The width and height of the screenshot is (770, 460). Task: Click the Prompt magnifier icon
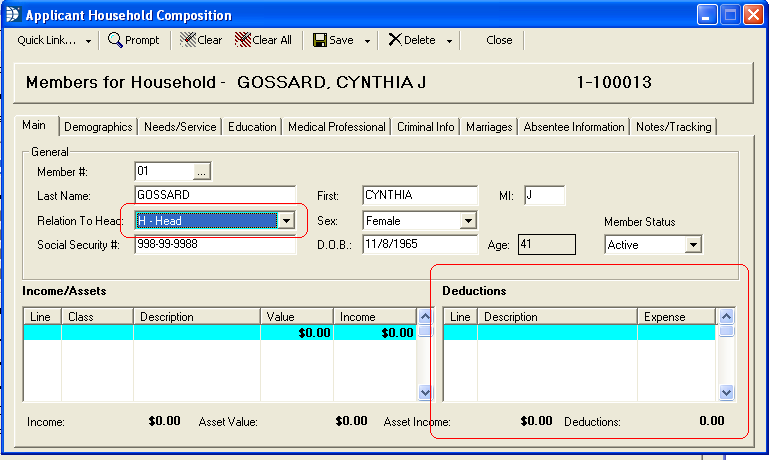[x=115, y=40]
